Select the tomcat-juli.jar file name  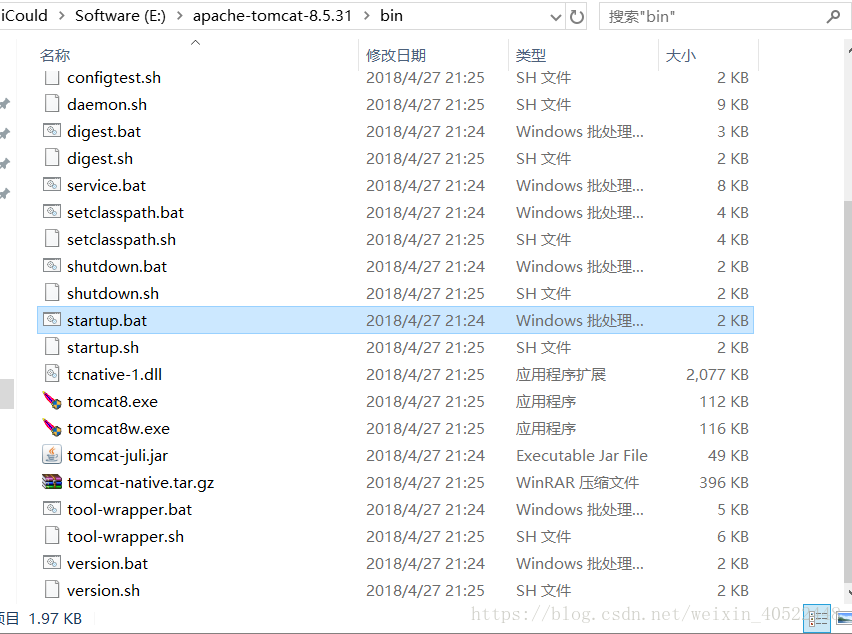point(117,456)
